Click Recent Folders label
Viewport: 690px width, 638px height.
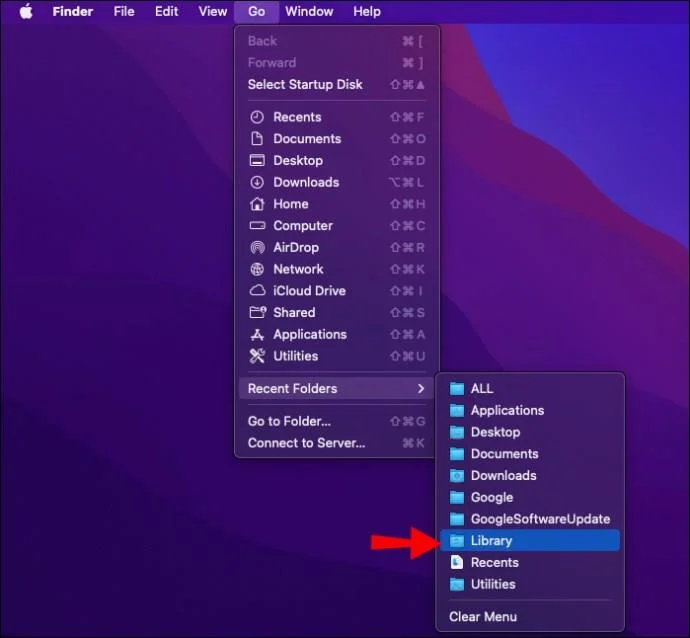(x=292, y=389)
